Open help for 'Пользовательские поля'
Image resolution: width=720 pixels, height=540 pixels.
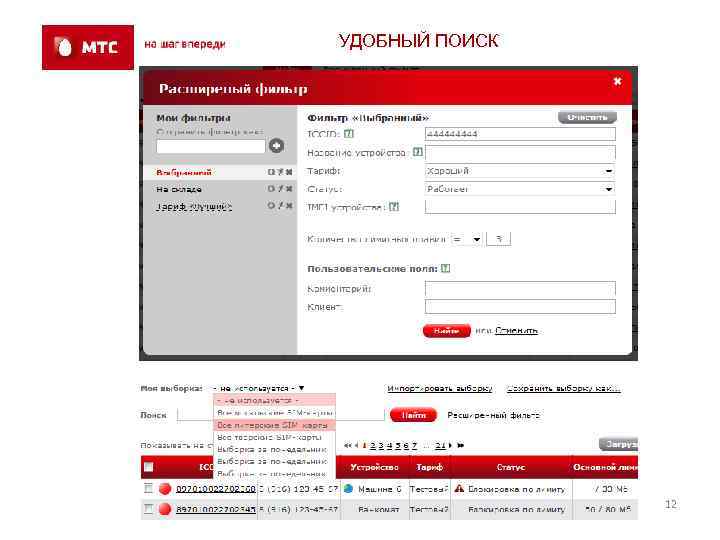point(445,269)
